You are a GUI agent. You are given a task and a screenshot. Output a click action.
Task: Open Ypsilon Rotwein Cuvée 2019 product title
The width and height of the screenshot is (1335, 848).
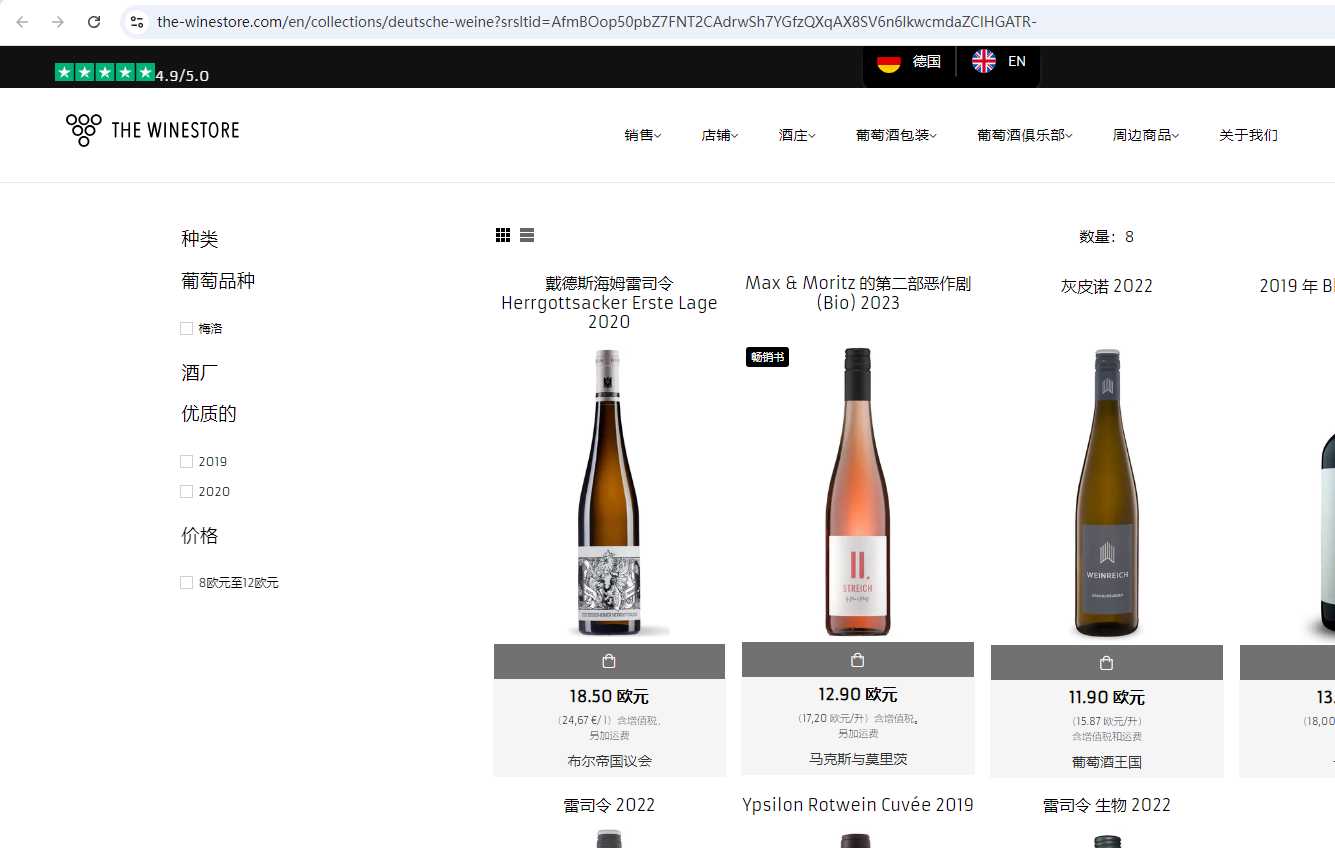[x=858, y=805]
